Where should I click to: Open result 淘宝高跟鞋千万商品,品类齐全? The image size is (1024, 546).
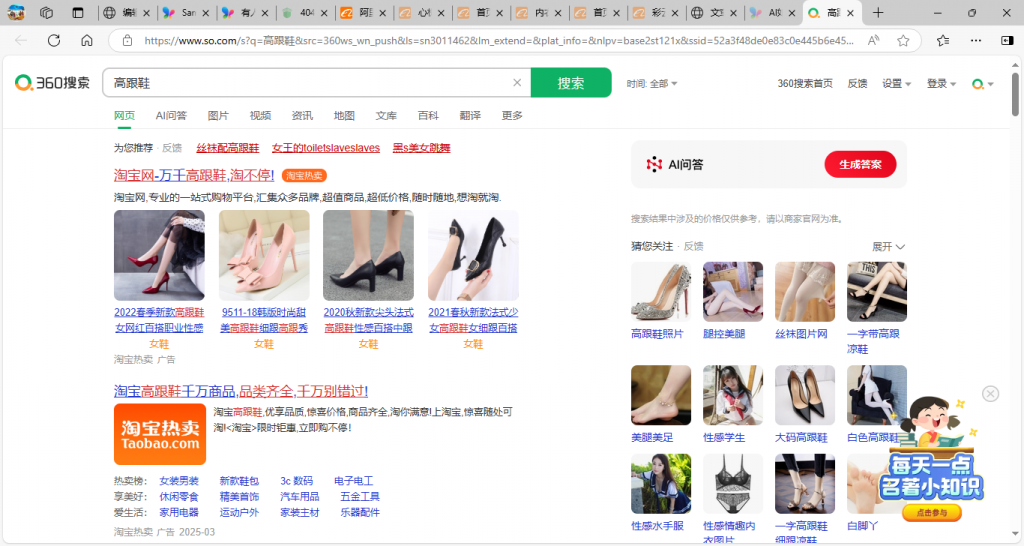pos(241,391)
